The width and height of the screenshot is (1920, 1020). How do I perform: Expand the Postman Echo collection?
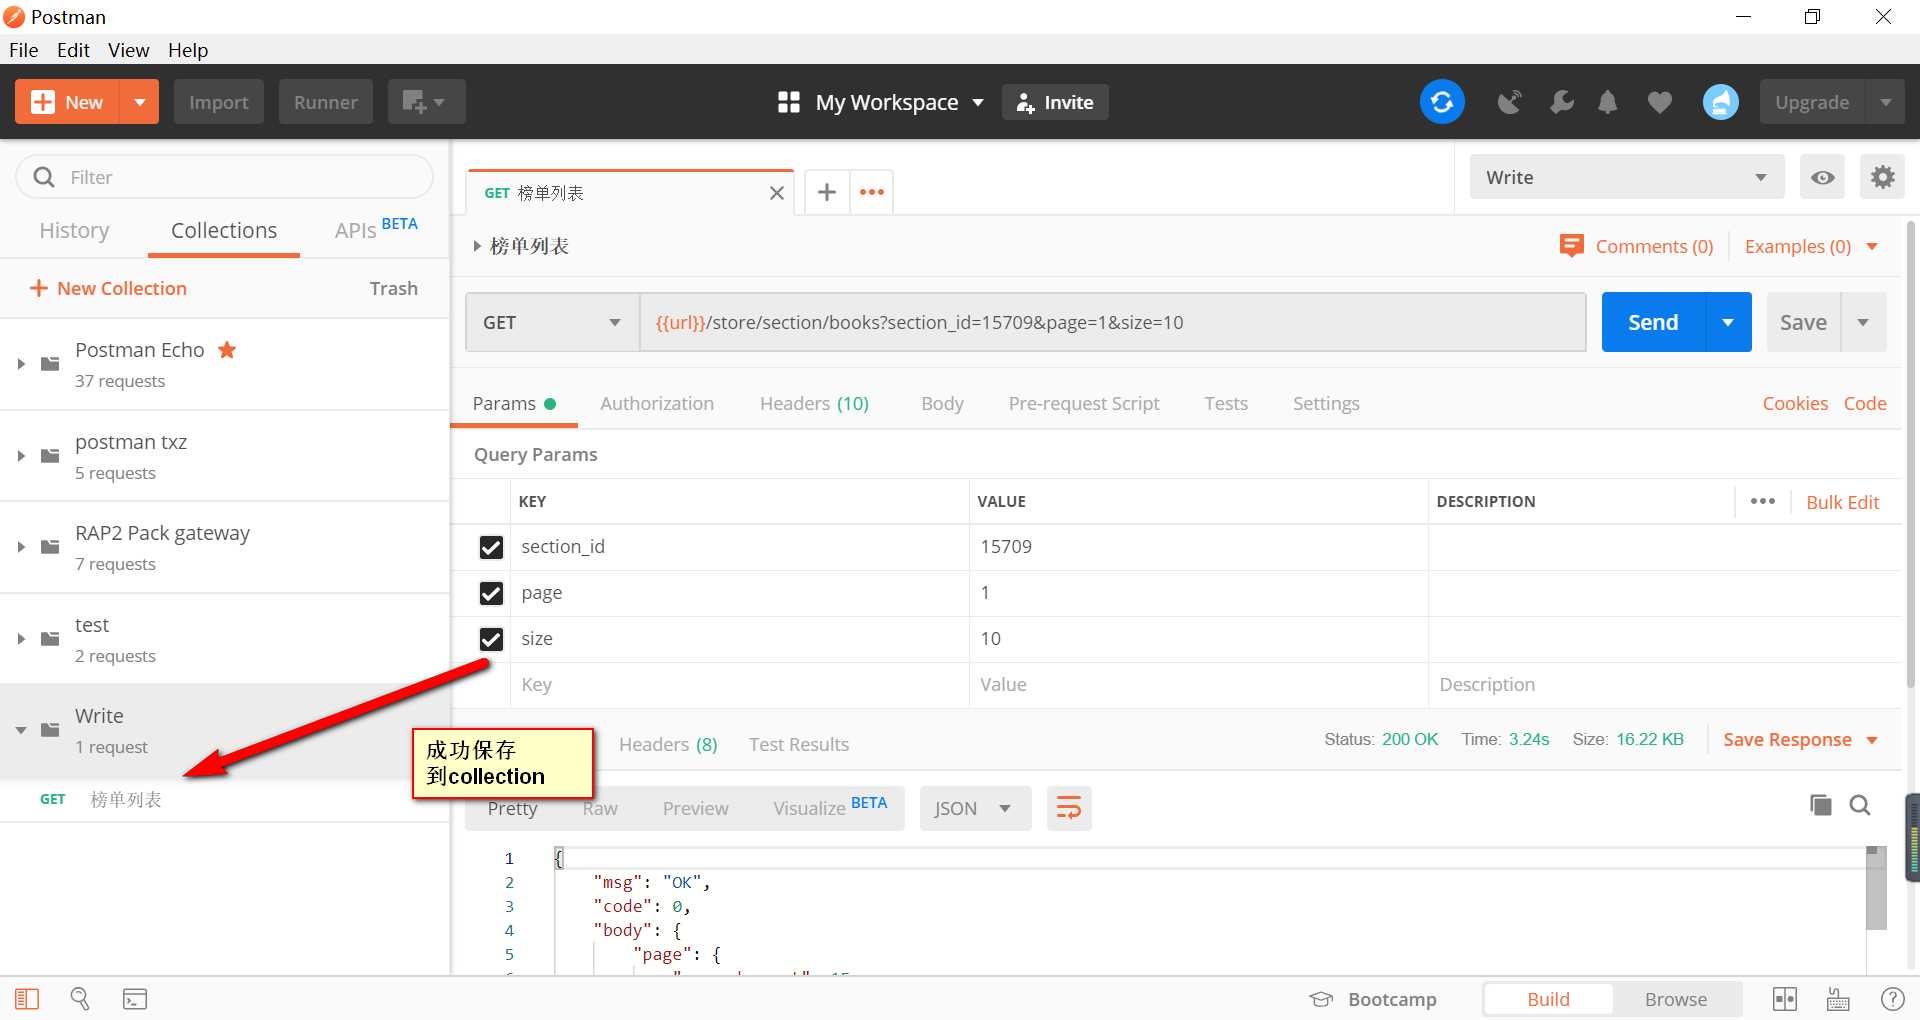point(21,364)
